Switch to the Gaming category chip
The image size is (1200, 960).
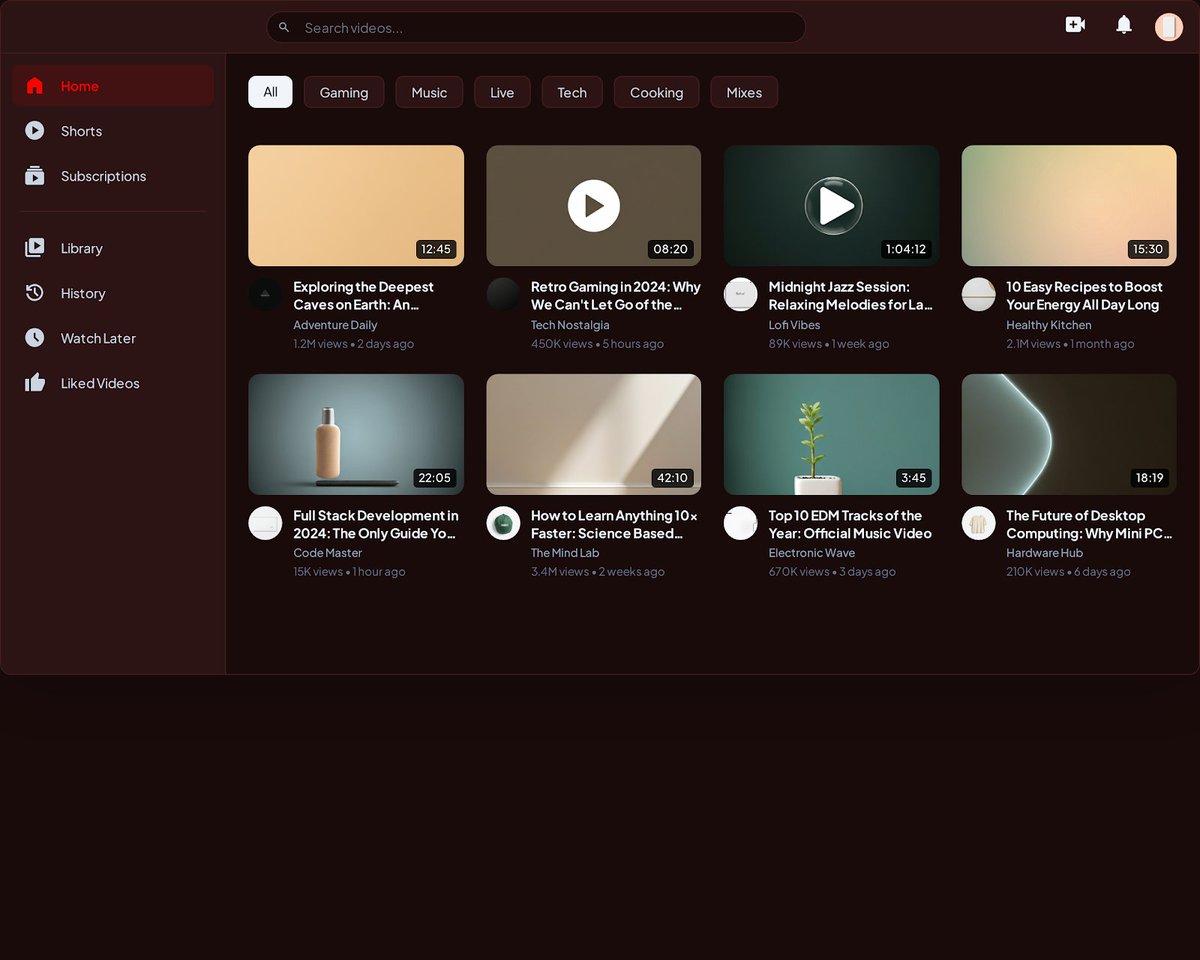pos(344,91)
